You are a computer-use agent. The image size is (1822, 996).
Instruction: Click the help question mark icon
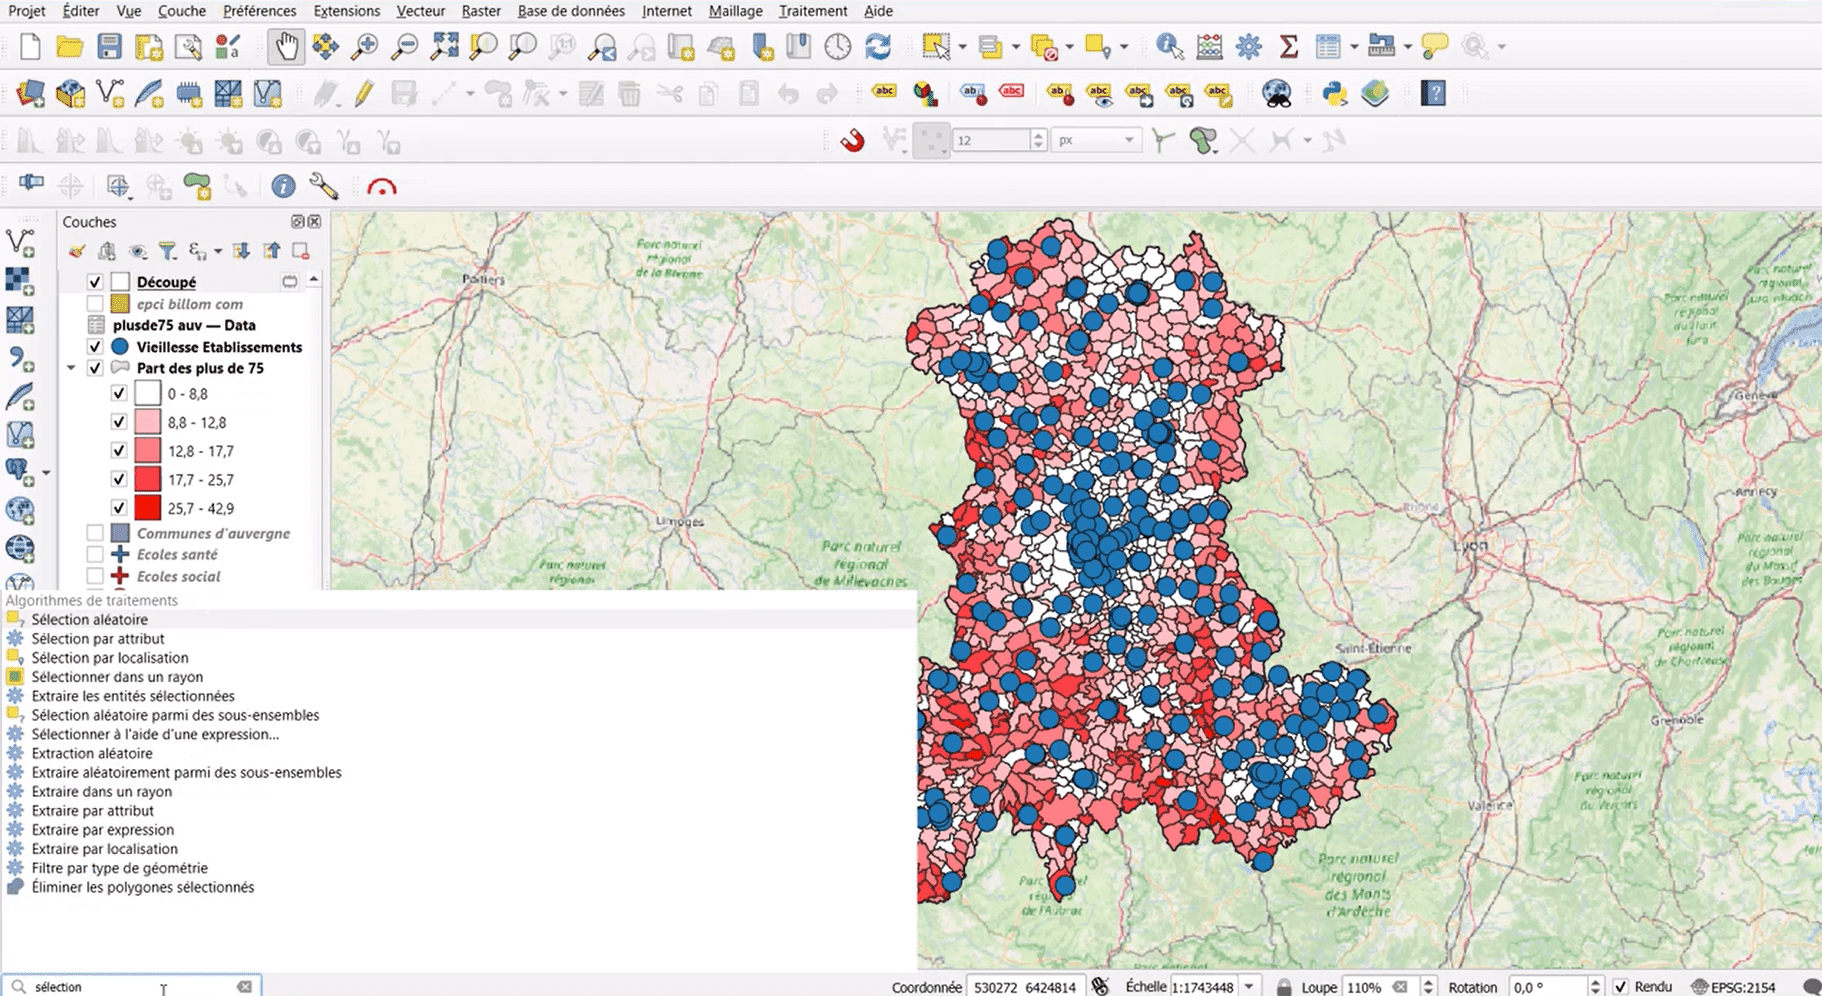point(1434,93)
